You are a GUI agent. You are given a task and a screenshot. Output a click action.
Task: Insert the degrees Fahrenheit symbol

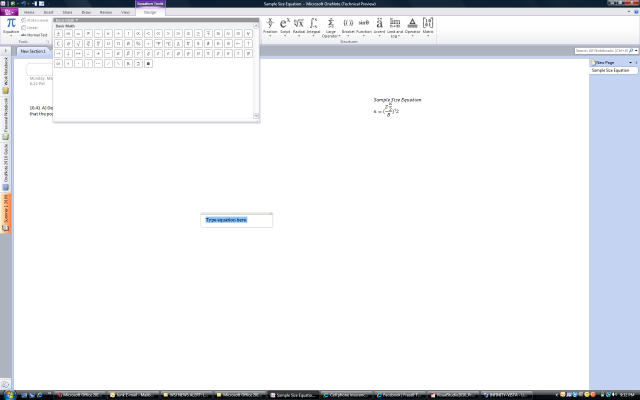tap(158, 43)
